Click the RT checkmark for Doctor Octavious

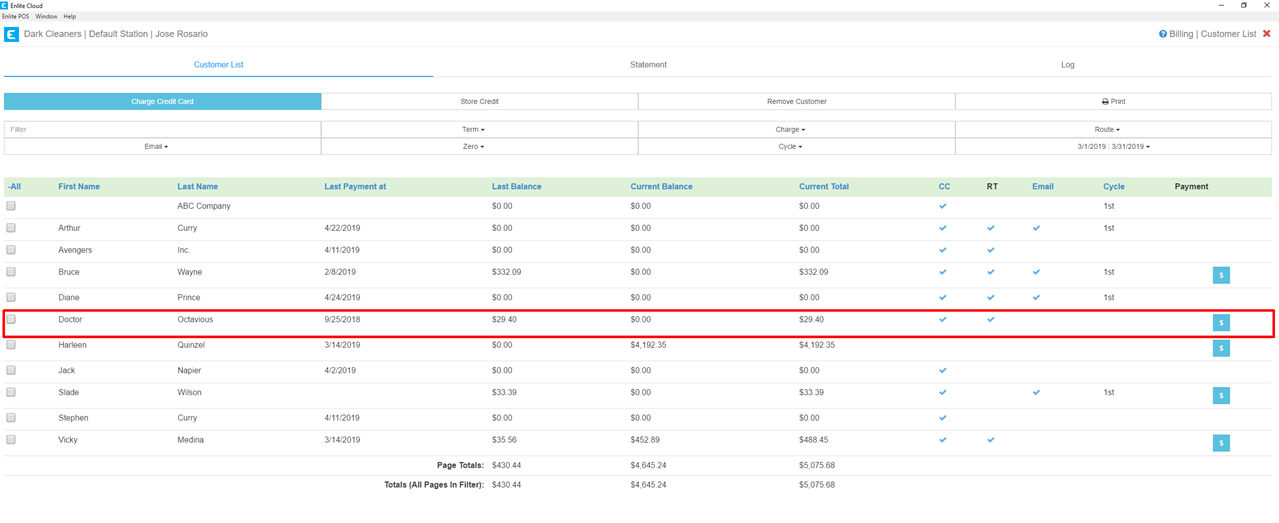(991, 320)
